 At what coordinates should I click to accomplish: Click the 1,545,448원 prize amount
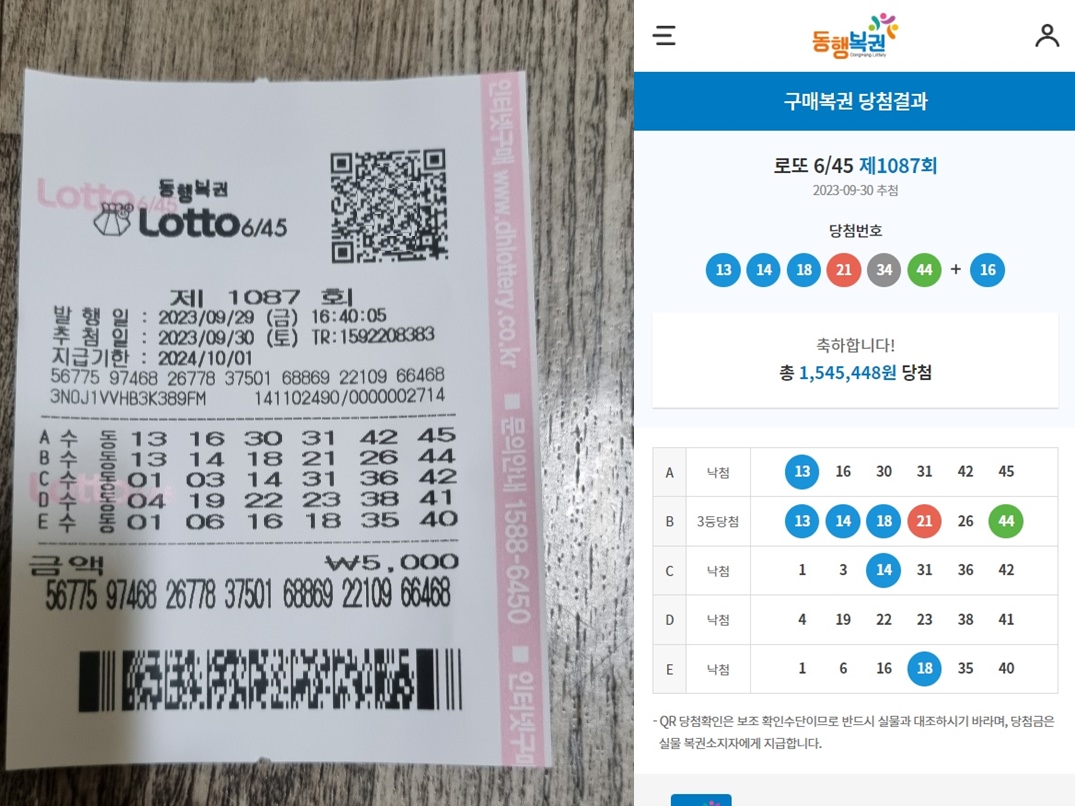click(x=847, y=372)
